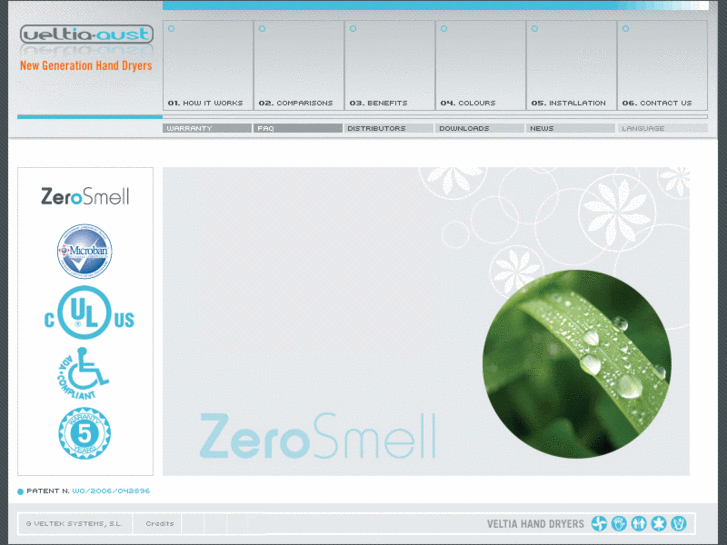Click the fan icon in footer
The image size is (727, 545).
(599, 524)
